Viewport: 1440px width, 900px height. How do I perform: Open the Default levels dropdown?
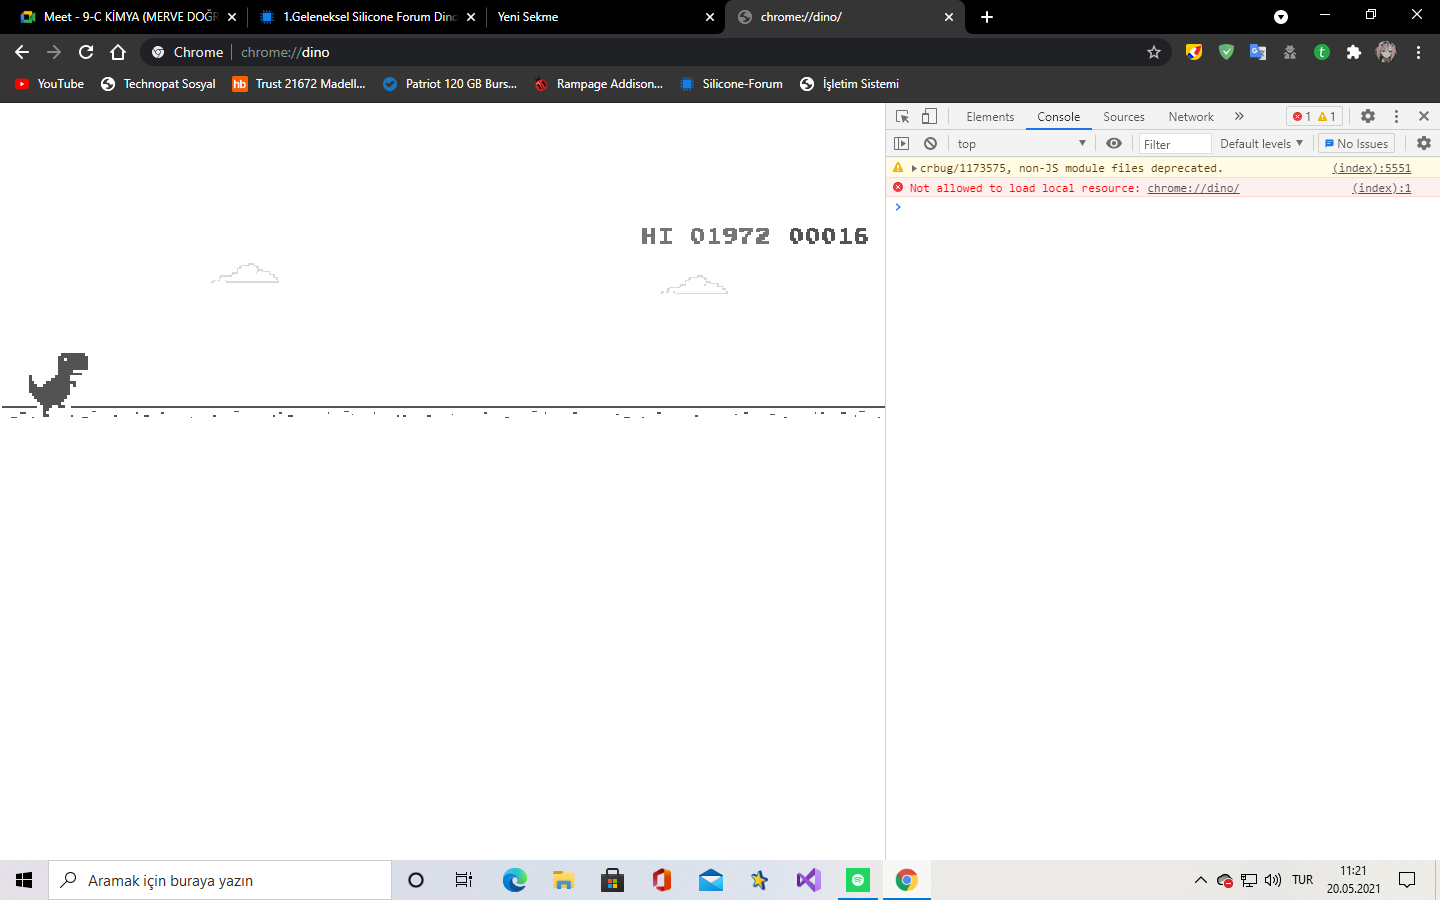pyautogui.click(x=1261, y=144)
